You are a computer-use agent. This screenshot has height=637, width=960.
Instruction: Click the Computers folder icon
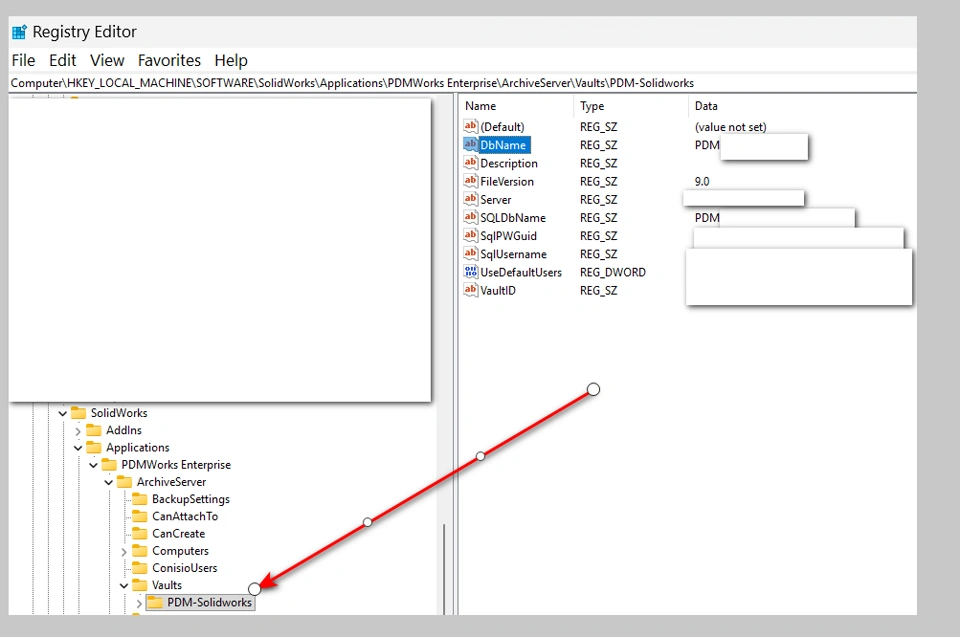[x=140, y=550]
